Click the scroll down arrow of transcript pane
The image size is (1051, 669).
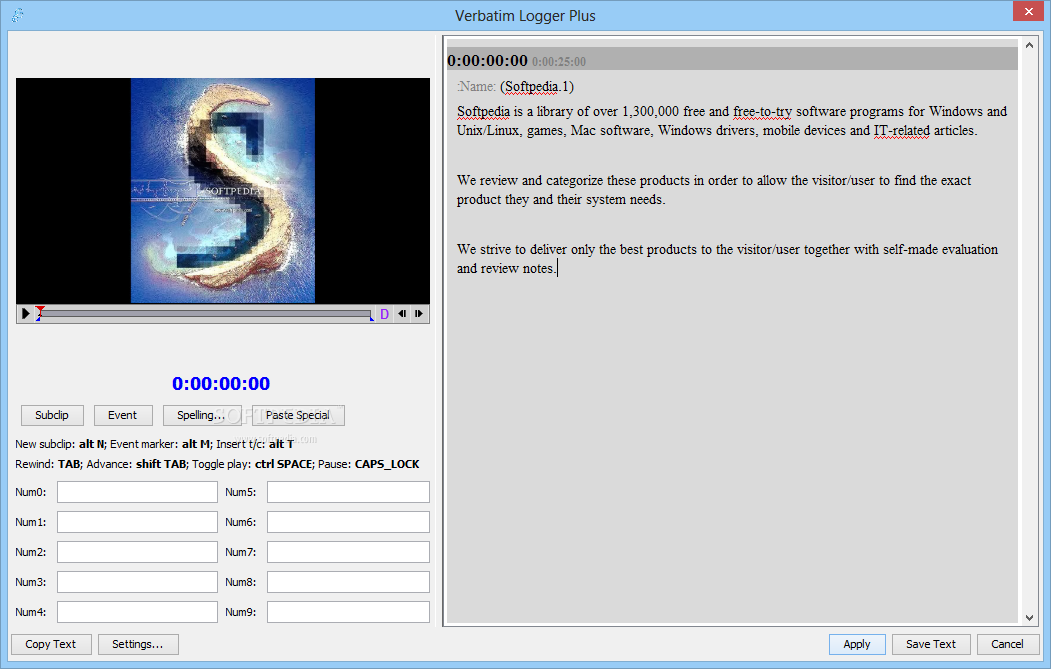pyautogui.click(x=1030, y=617)
